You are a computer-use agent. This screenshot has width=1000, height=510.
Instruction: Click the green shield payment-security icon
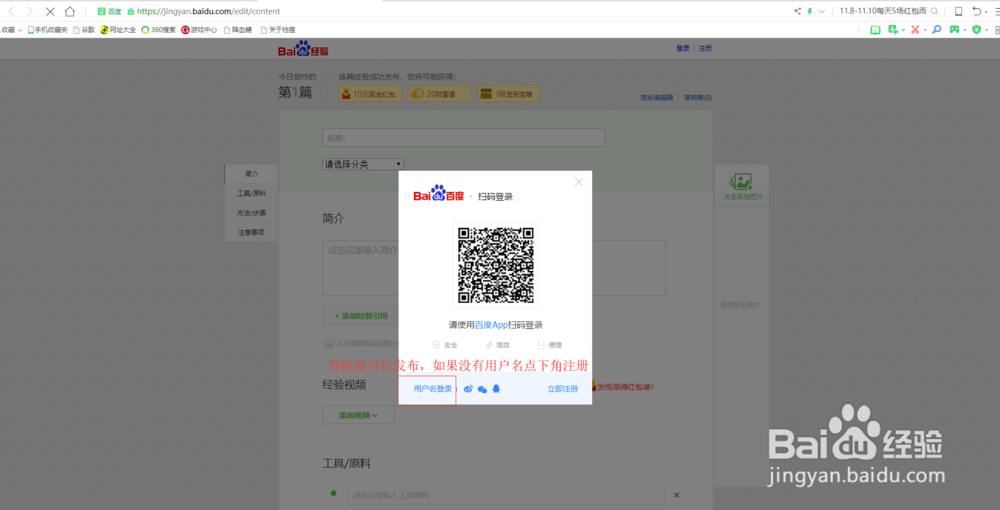[976, 29]
